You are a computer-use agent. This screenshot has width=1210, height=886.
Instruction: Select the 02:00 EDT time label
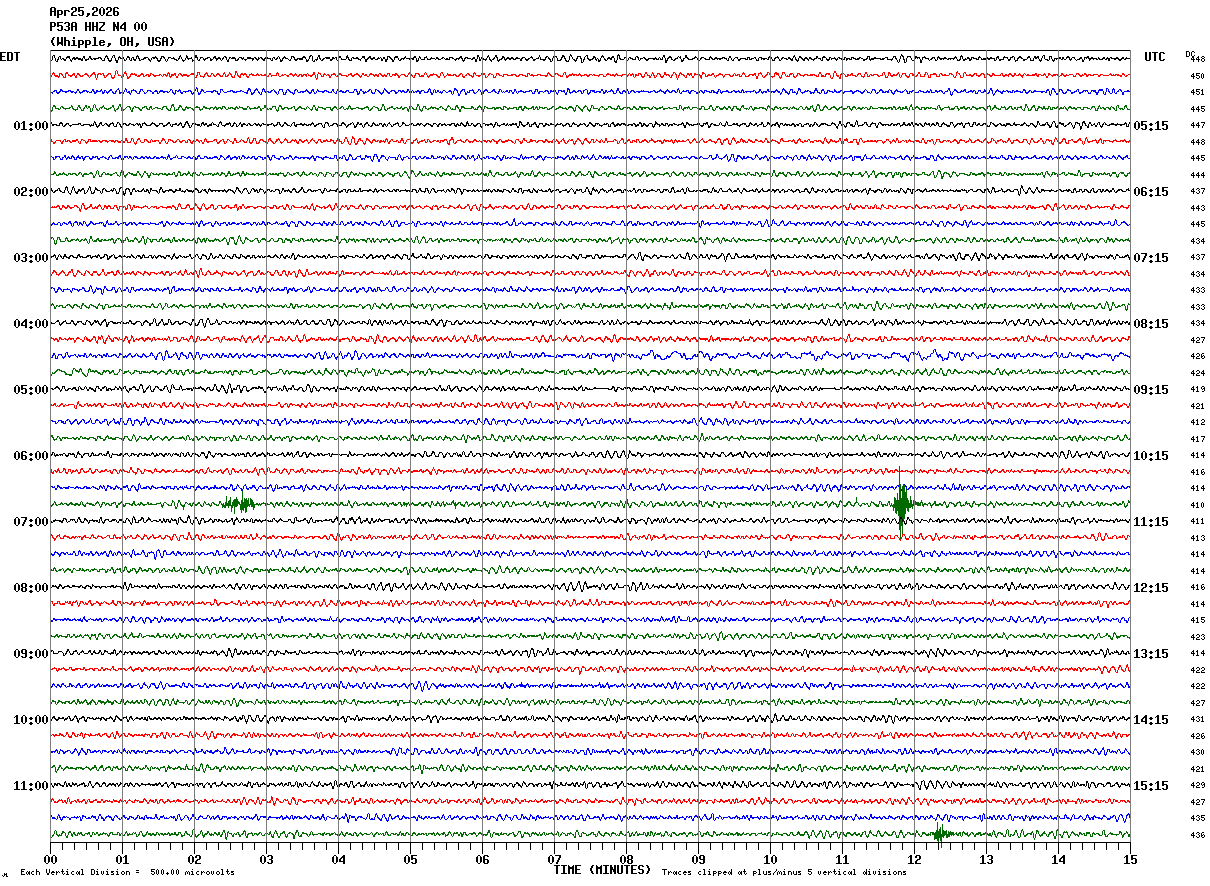click(x=31, y=192)
